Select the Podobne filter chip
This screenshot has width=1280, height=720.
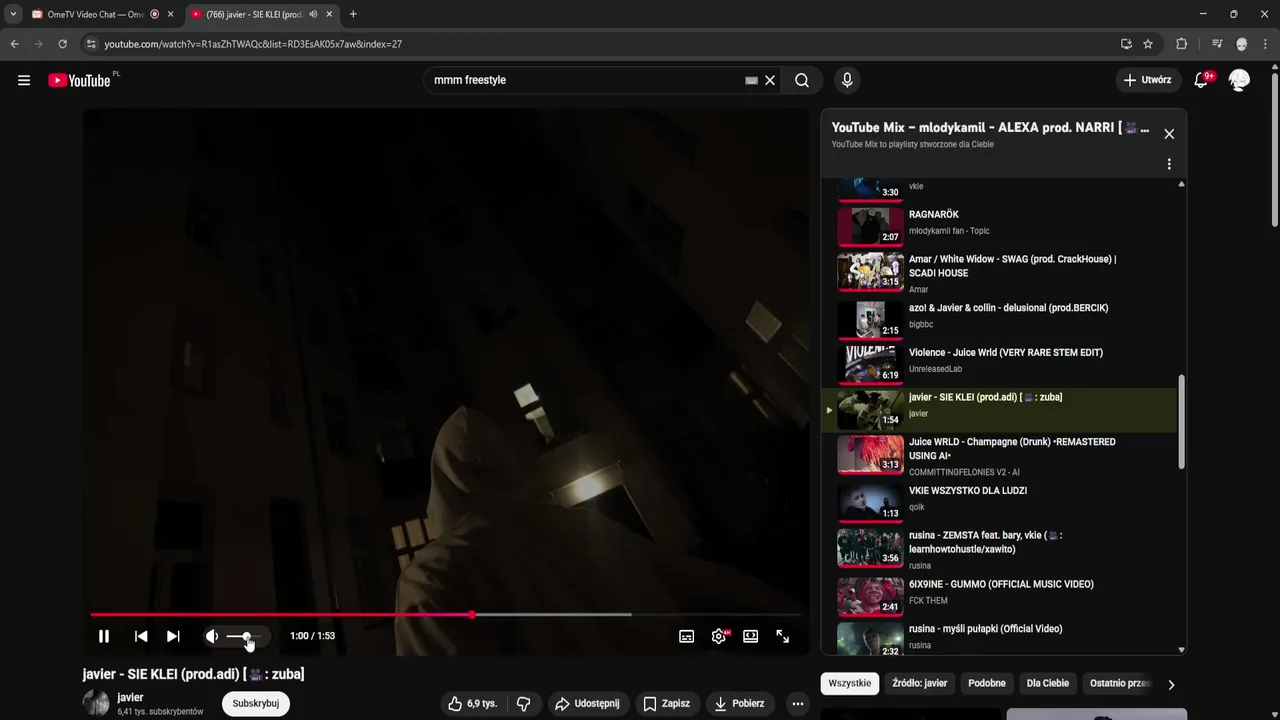pos(987,684)
